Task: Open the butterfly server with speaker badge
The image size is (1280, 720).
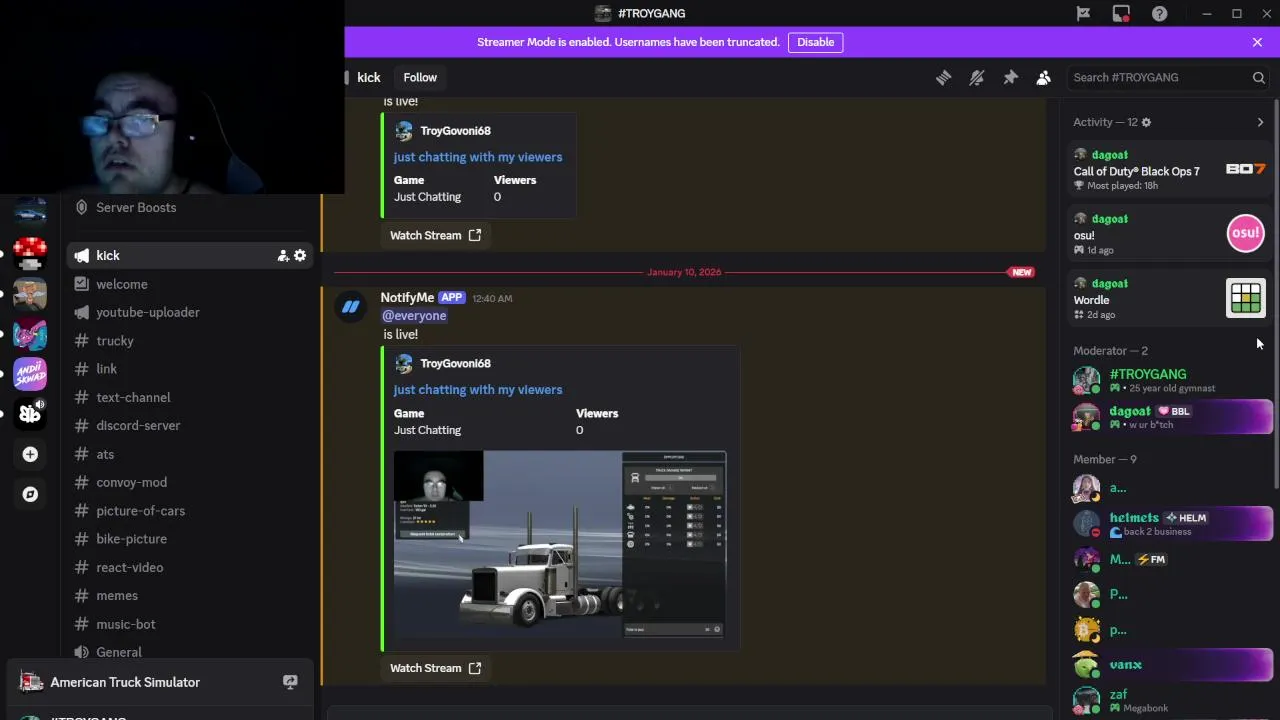Action: 30,413
